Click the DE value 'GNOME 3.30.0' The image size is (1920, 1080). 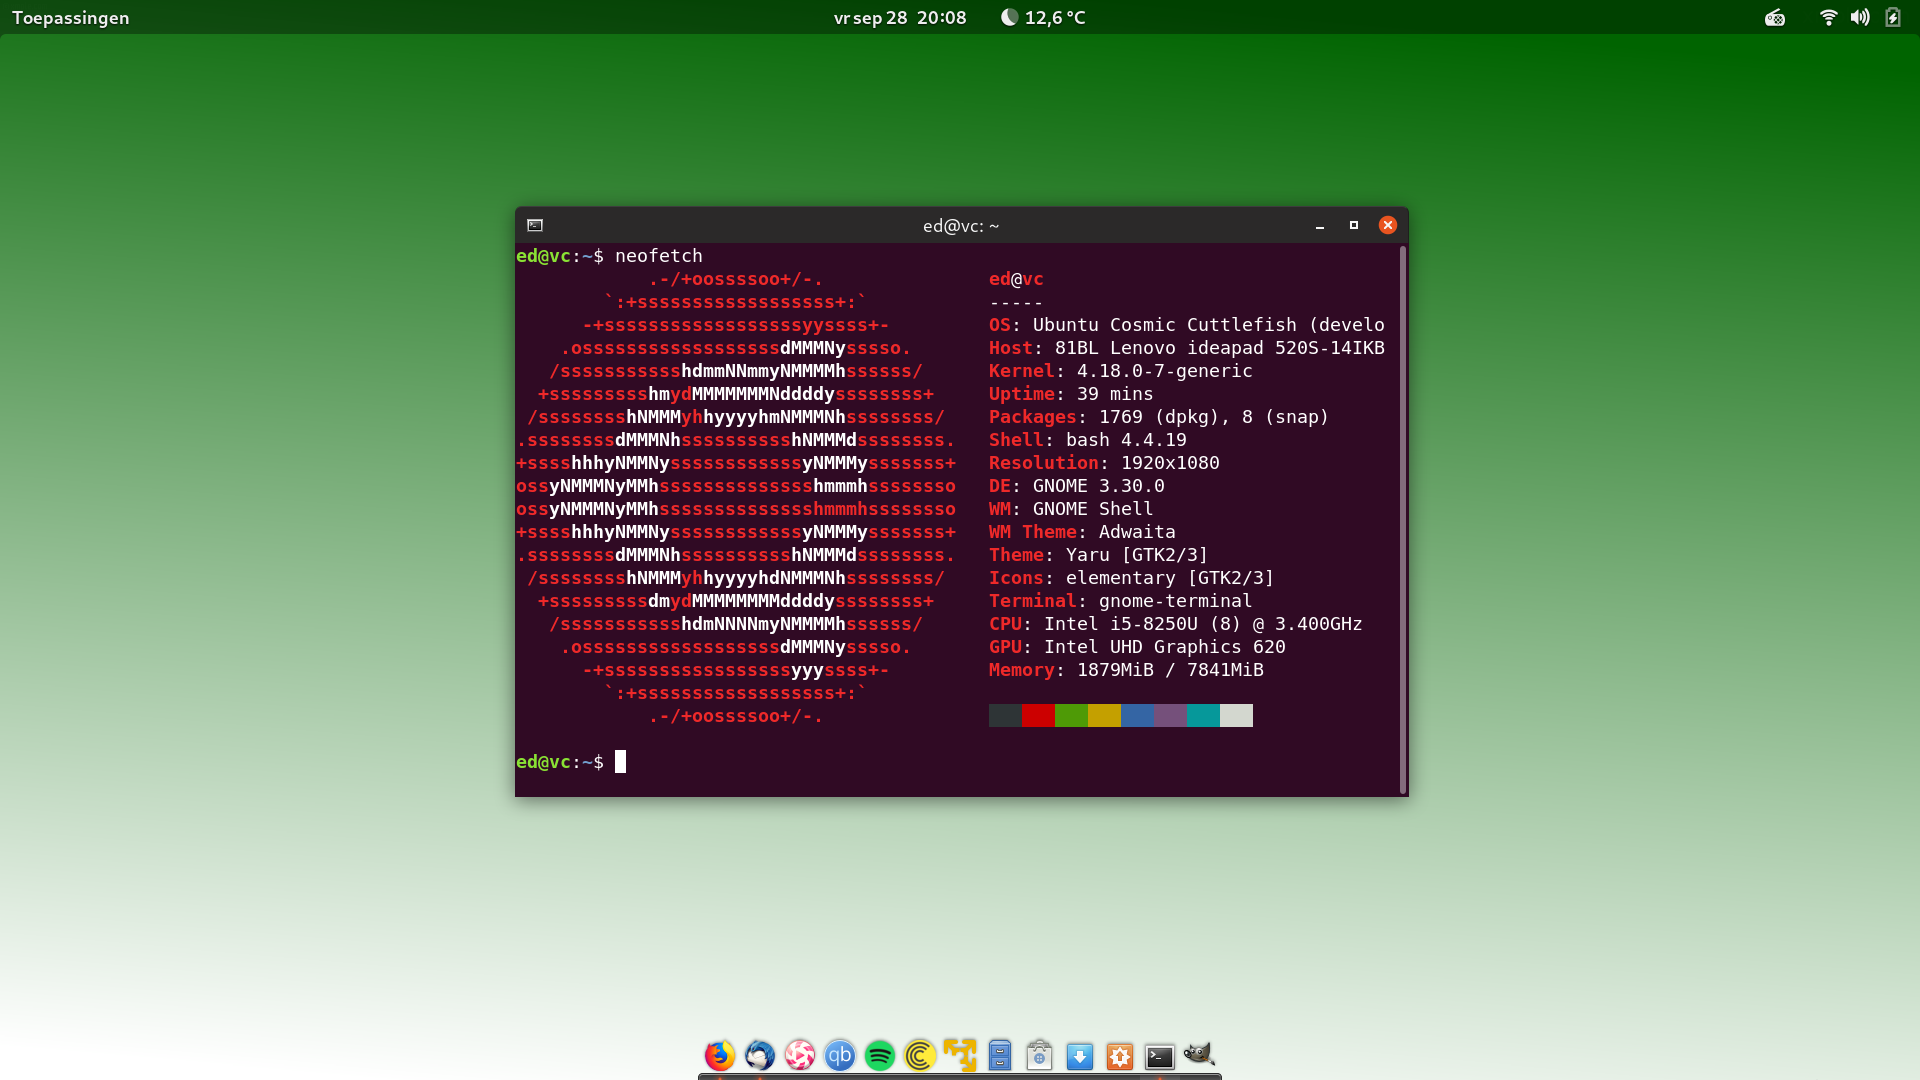pyautogui.click(x=1099, y=486)
